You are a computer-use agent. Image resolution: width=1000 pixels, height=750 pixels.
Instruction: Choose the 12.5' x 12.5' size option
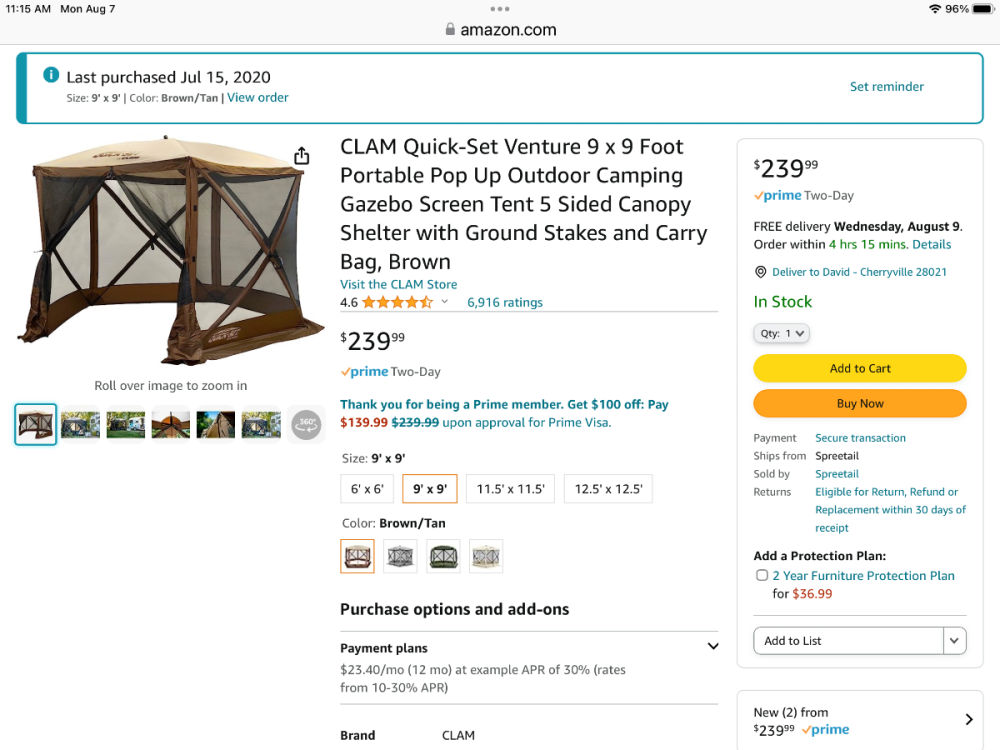[608, 489]
